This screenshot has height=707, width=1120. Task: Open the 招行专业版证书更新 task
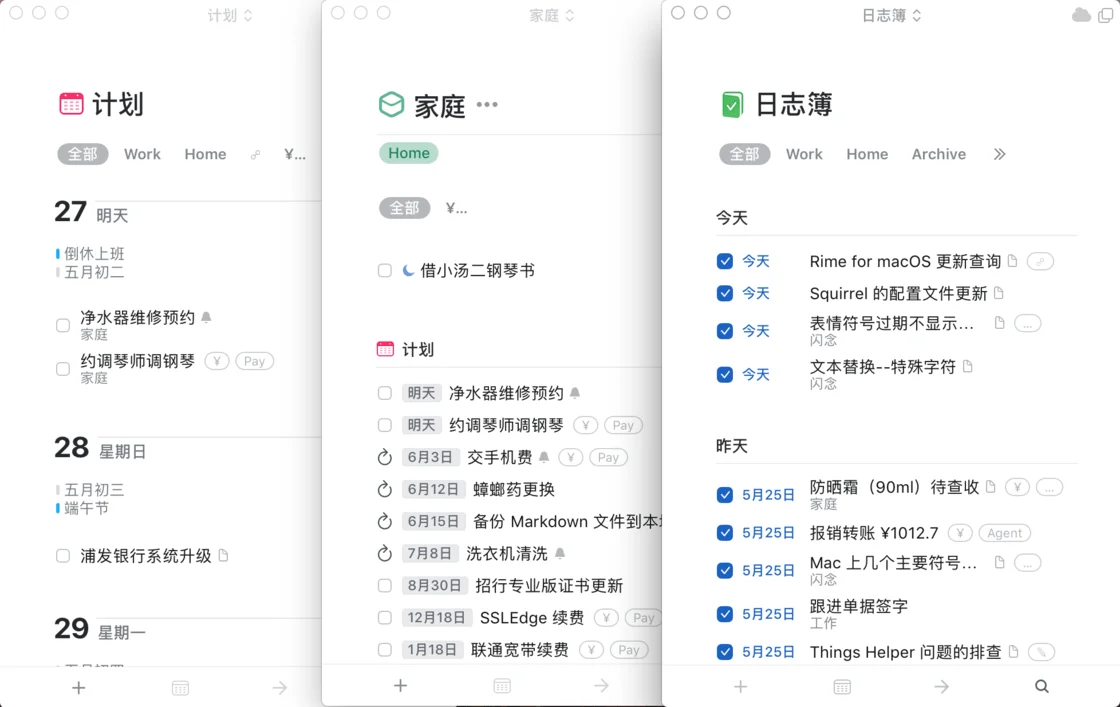tap(549, 586)
